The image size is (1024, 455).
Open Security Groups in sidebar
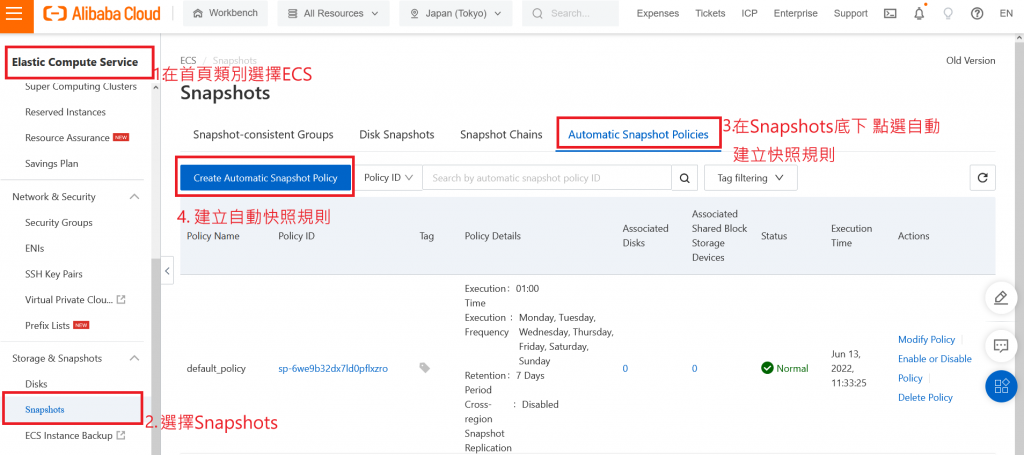click(59, 223)
